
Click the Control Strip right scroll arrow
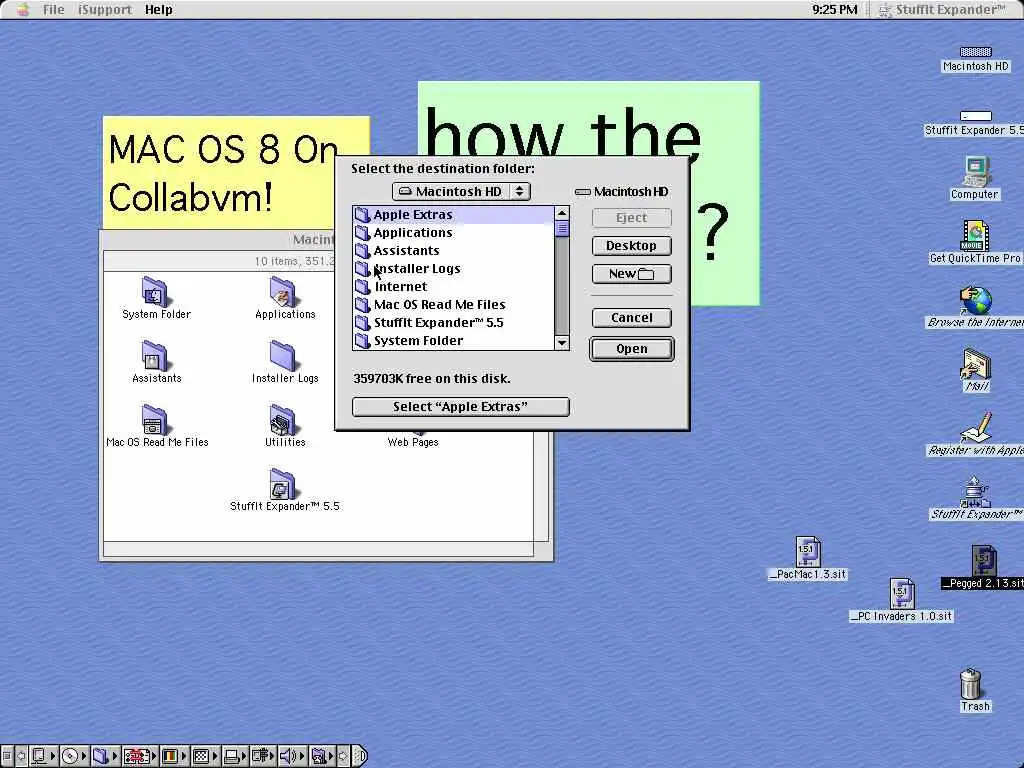click(x=344, y=756)
